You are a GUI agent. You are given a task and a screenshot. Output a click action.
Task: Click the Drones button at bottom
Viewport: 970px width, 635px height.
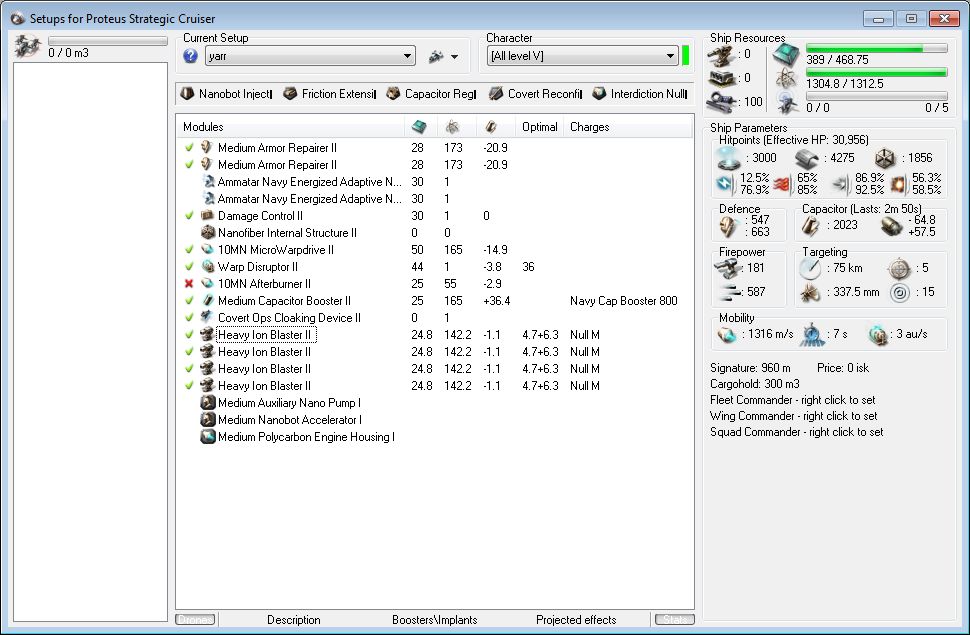pyautogui.click(x=195, y=620)
